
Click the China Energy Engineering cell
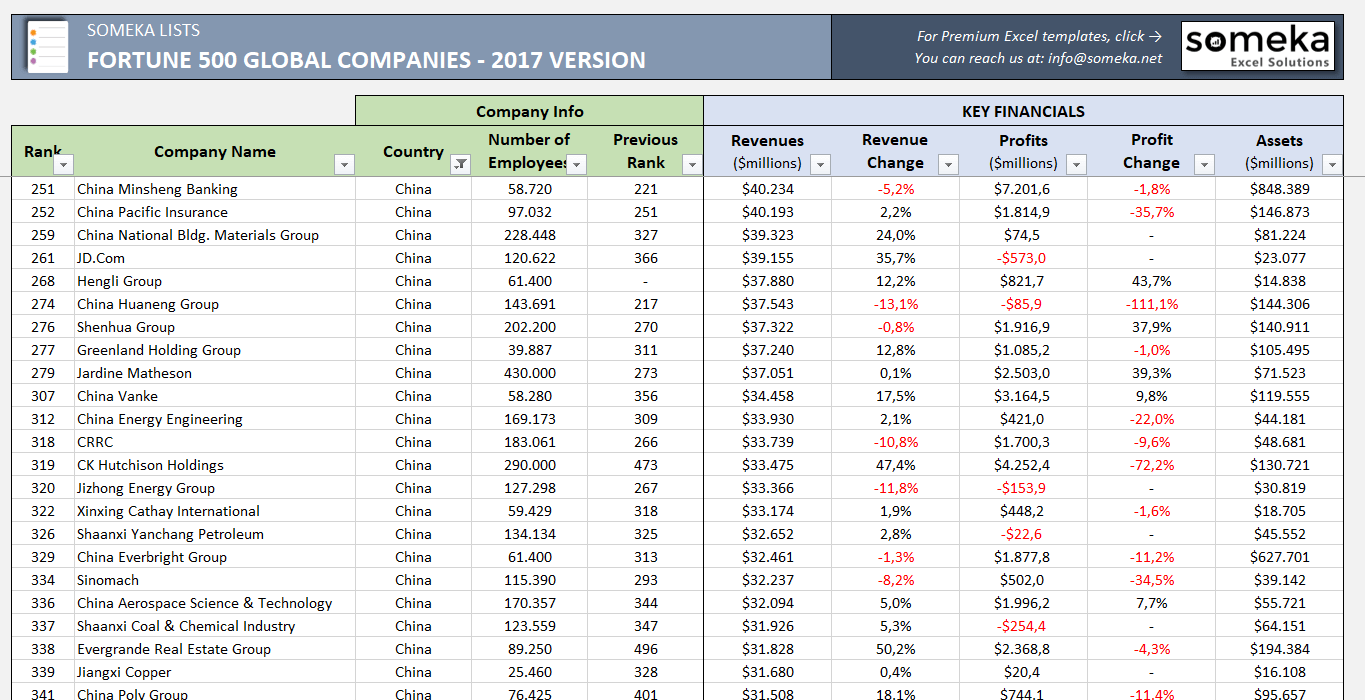tap(214, 419)
